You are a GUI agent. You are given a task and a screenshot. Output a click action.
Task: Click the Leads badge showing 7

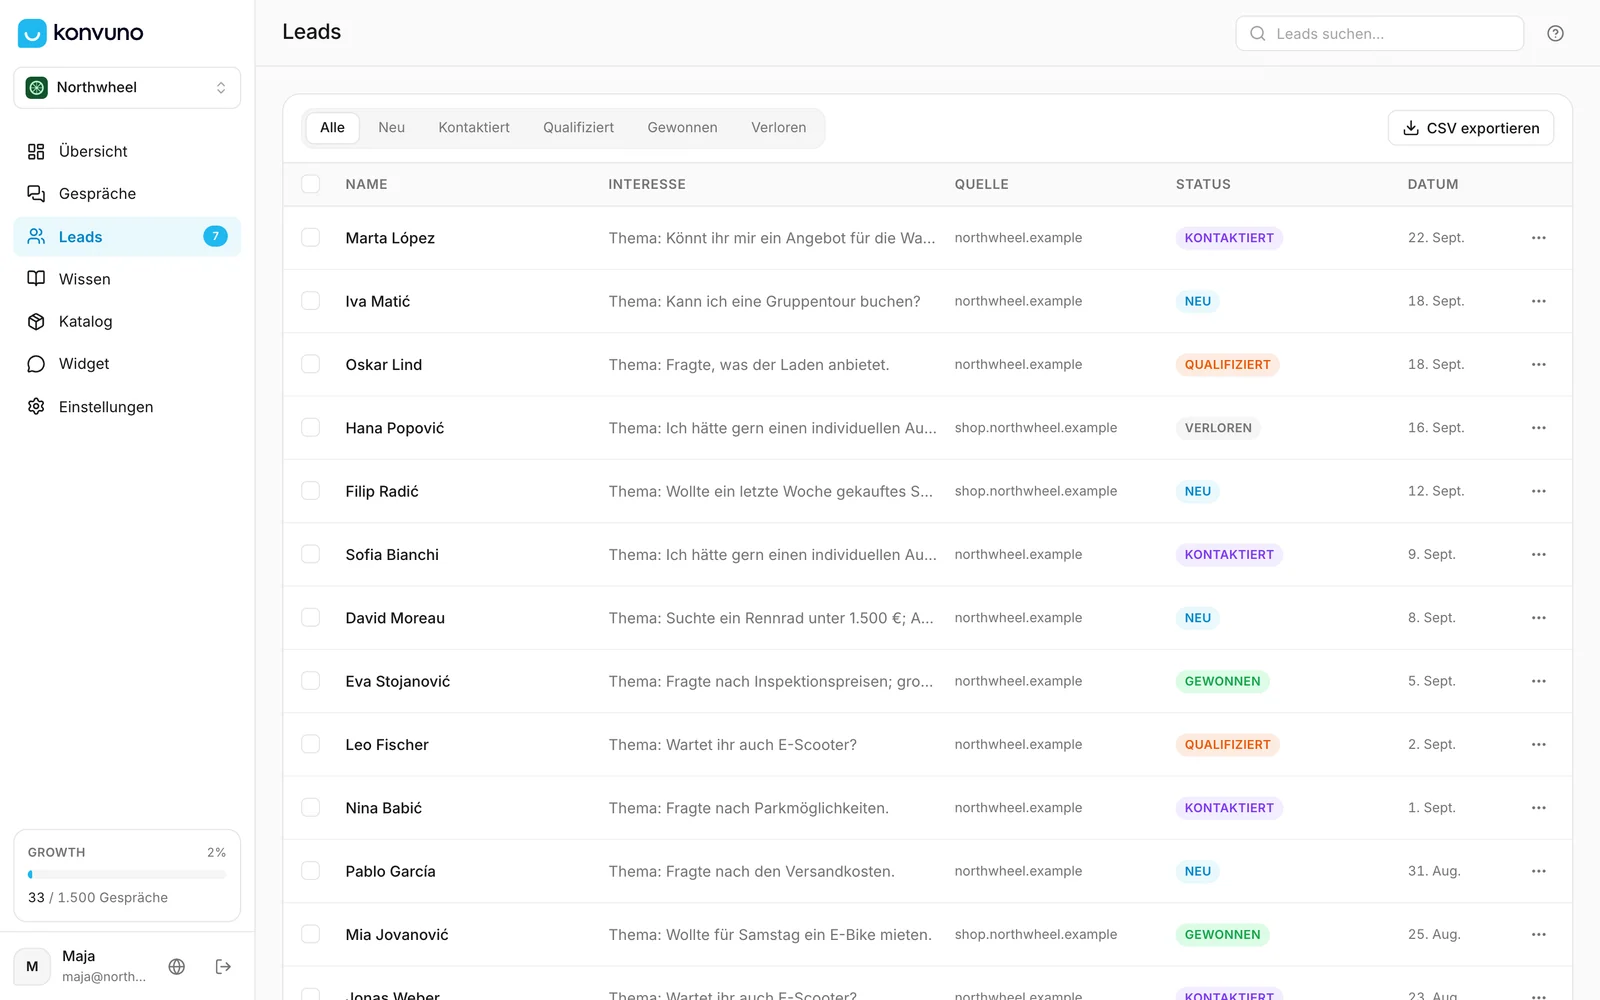pyautogui.click(x=215, y=237)
